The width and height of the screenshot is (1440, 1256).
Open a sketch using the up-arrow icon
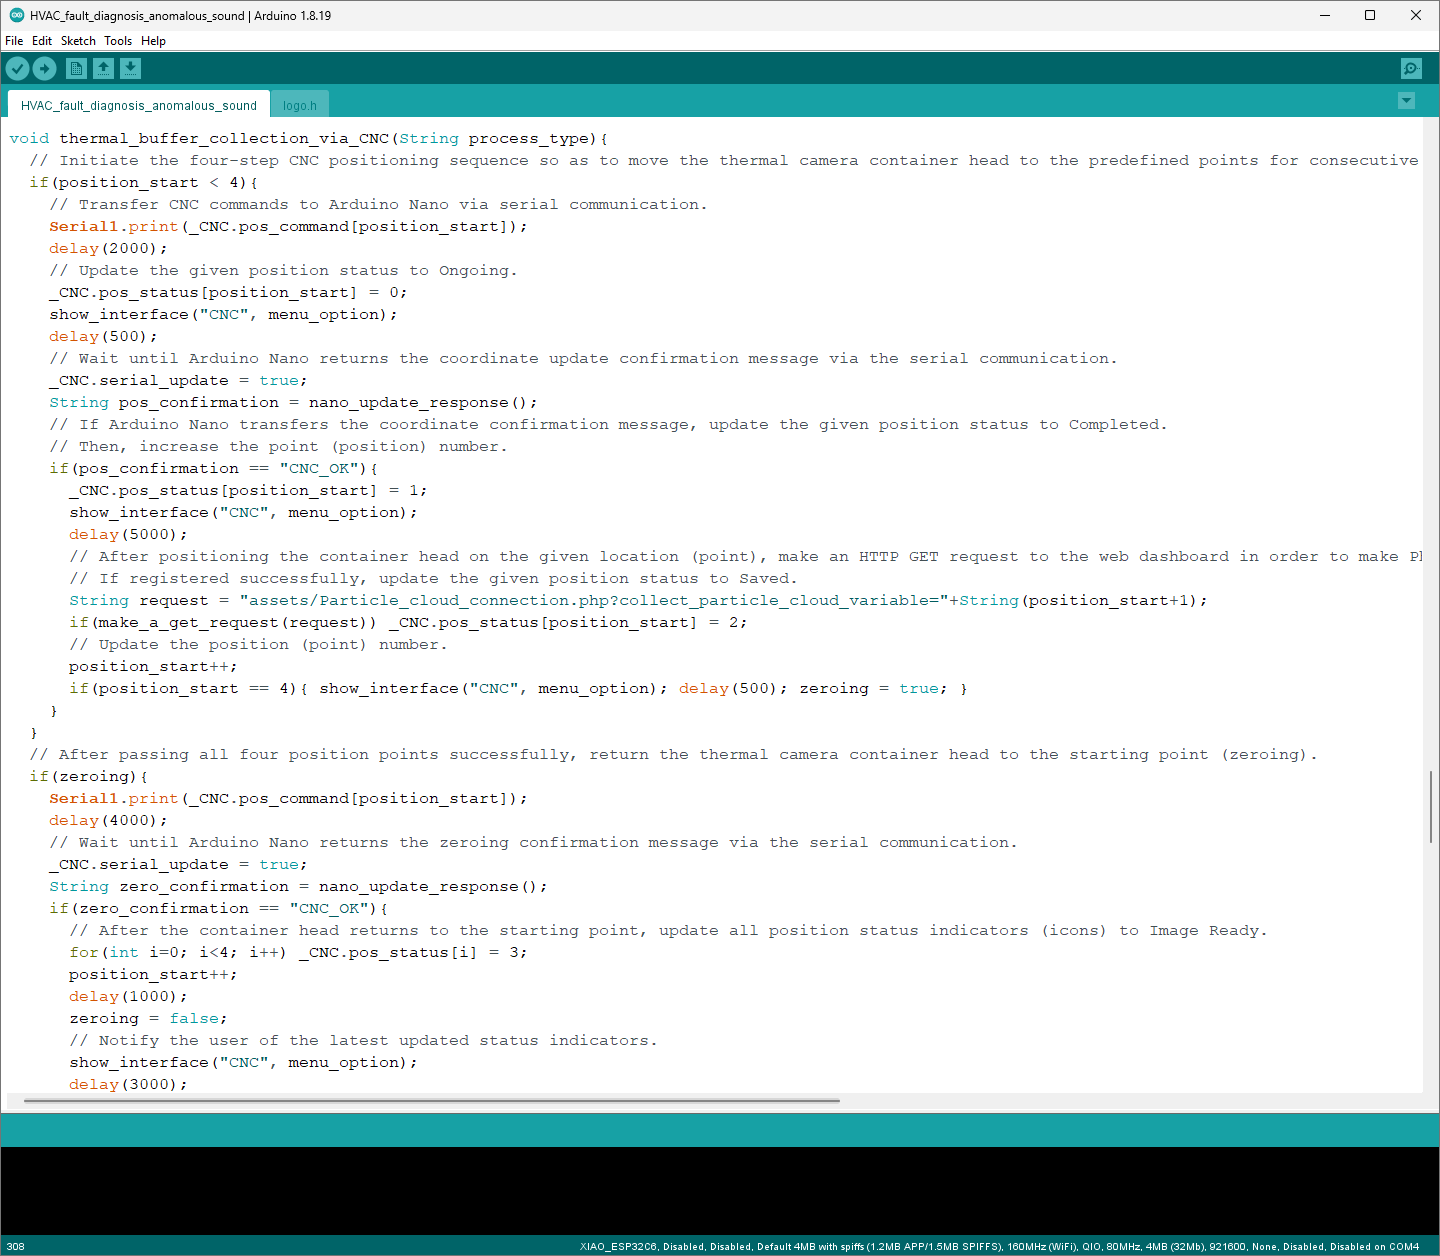[x=104, y=68]
